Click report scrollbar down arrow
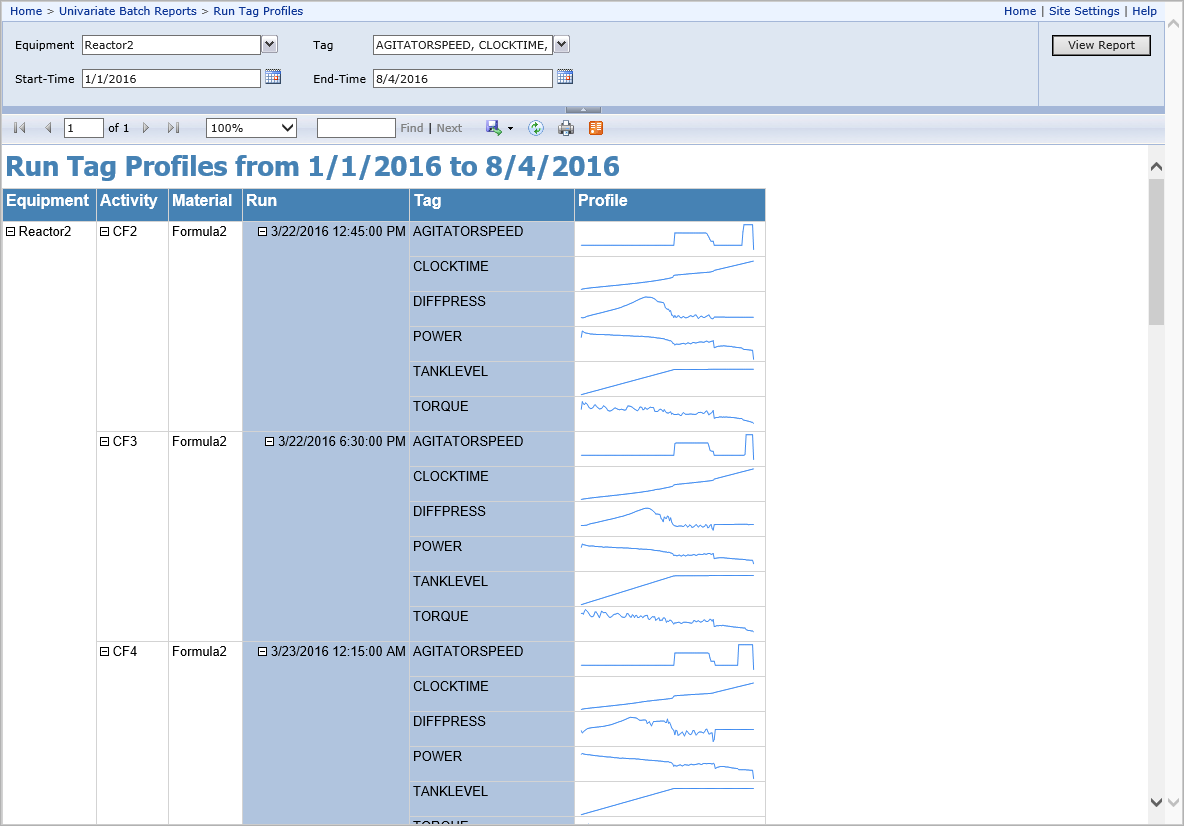Screen dimensions: 1184x826 click(1156, 803)
